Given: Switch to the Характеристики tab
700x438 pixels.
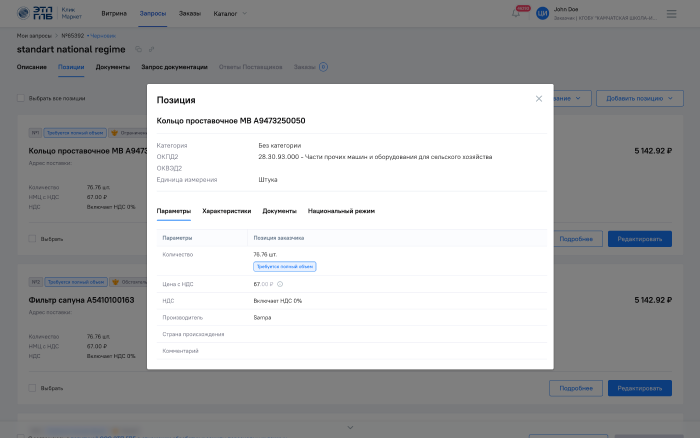Looking at the screenshot, I should click(227, 211).
